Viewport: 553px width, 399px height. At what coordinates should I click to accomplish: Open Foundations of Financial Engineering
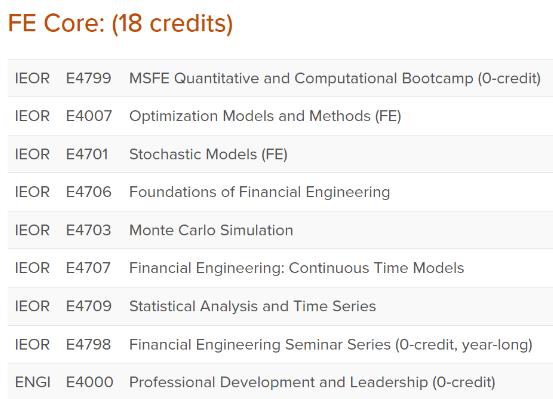(x=260, y=192)
